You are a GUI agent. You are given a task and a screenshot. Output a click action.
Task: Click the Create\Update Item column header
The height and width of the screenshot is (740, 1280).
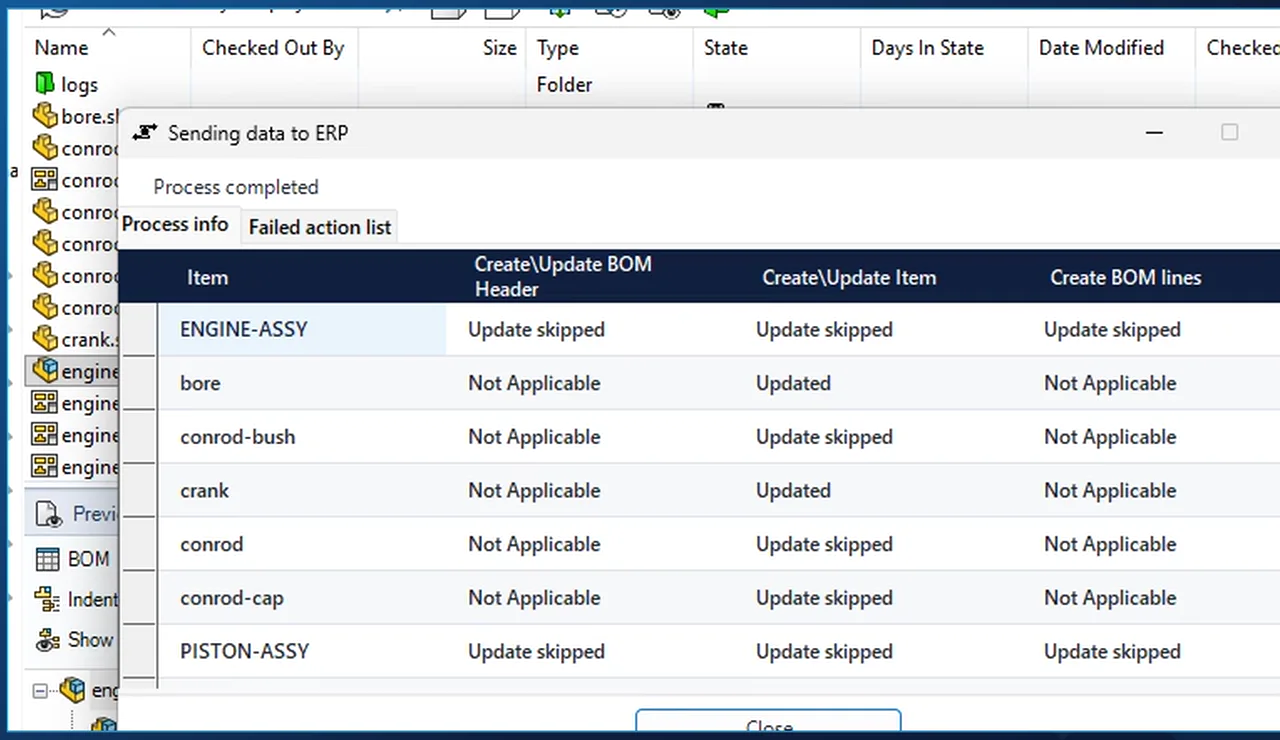tap(849, 278)
